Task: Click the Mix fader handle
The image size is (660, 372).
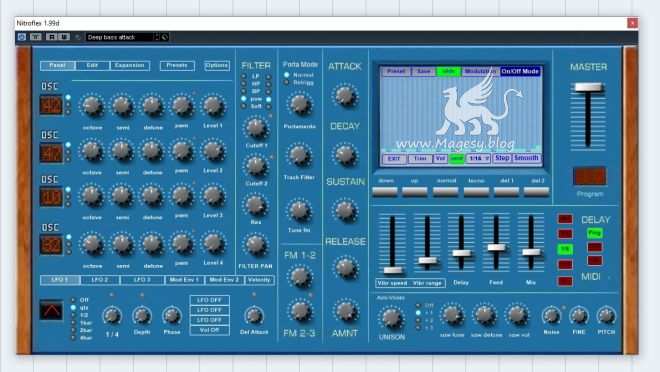Action: coord(531,252)
